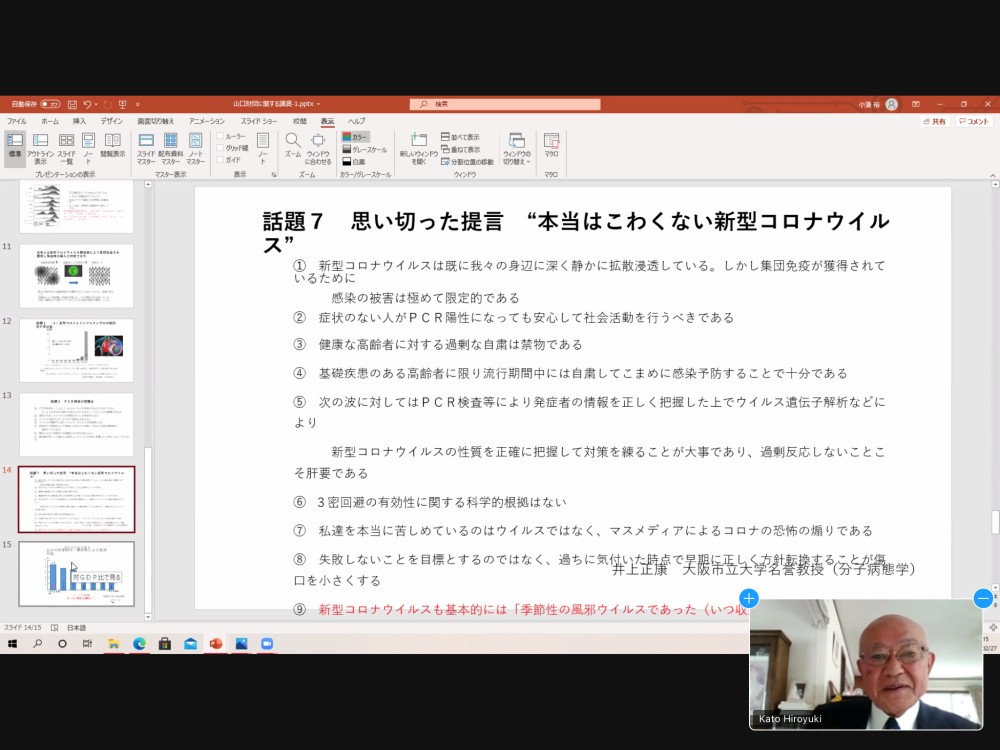Screen dimensions: 1000x750
Task: Open a New Window (新しいウィンドウを開く)
Action: [x=418, y=148]
